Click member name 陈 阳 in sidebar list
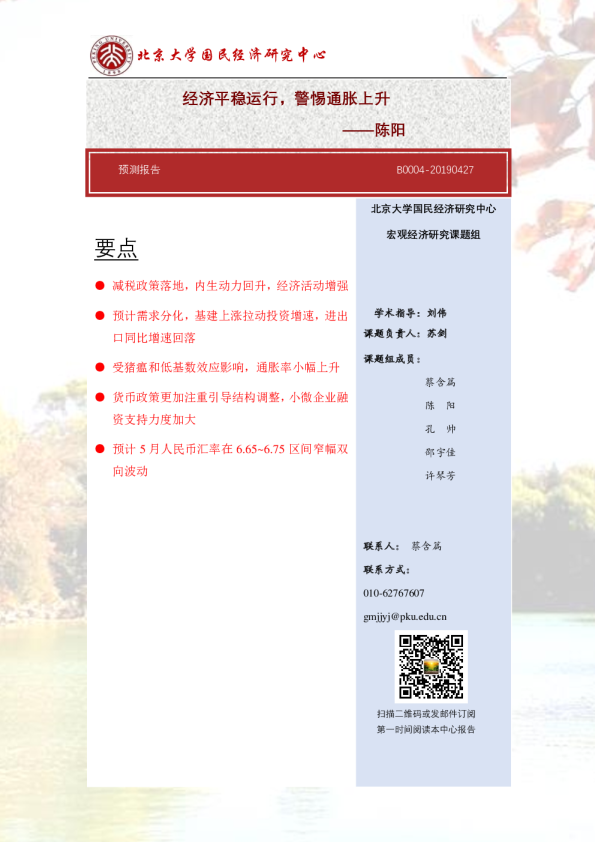 (x=440, y=405)
